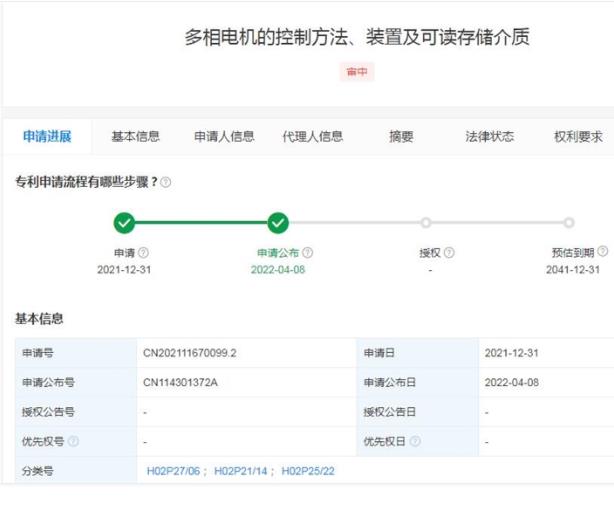Switch to the 基本信息 tab
Image resolution: width=614 pixels, height=512 pixels.
pyautogui.click(x=135, y=137)
